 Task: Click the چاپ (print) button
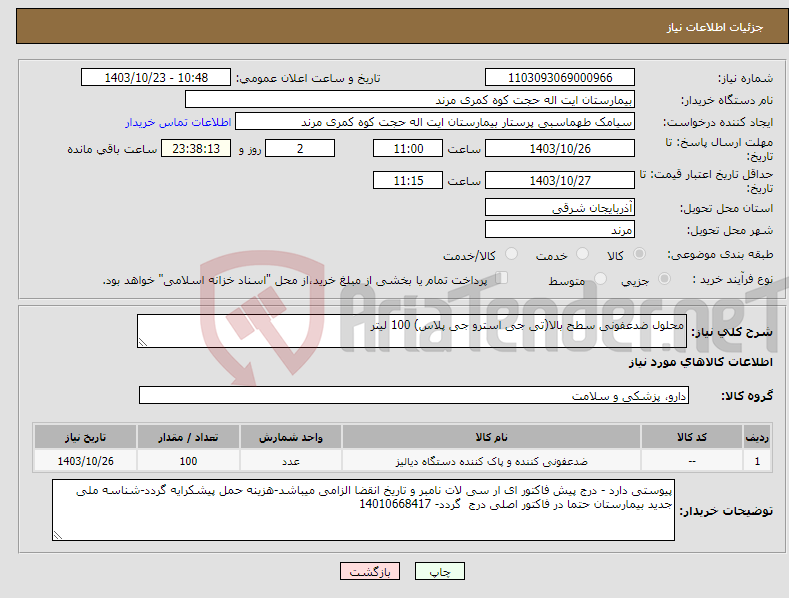439,571
